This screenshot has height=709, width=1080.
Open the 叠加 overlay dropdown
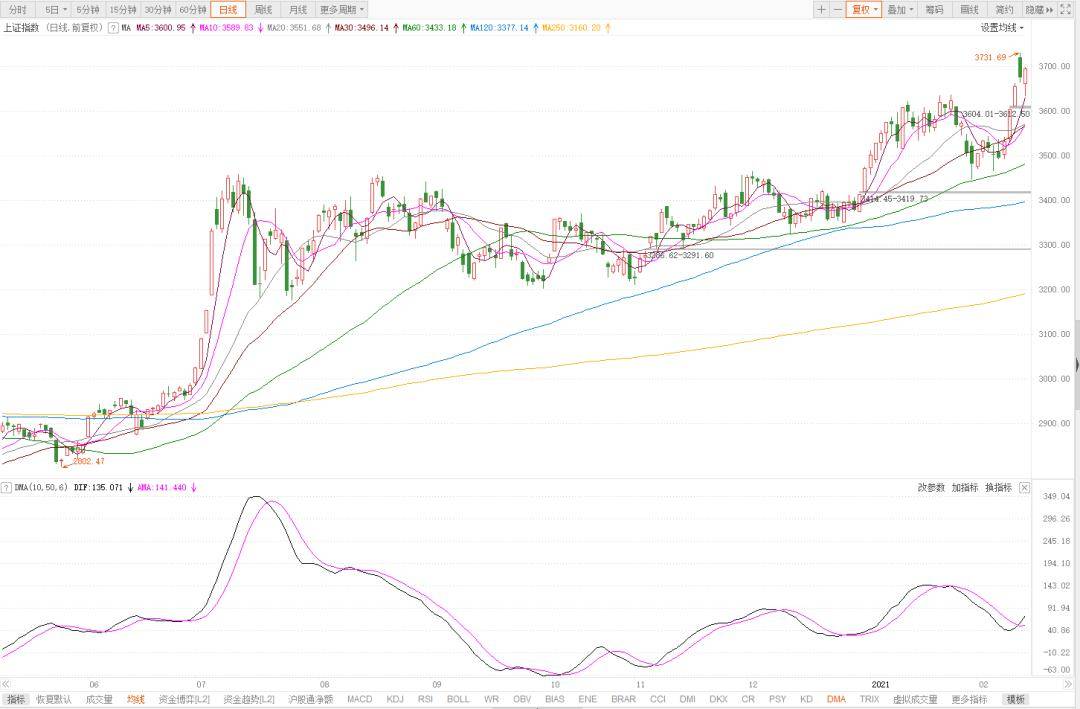click(900, 10)
